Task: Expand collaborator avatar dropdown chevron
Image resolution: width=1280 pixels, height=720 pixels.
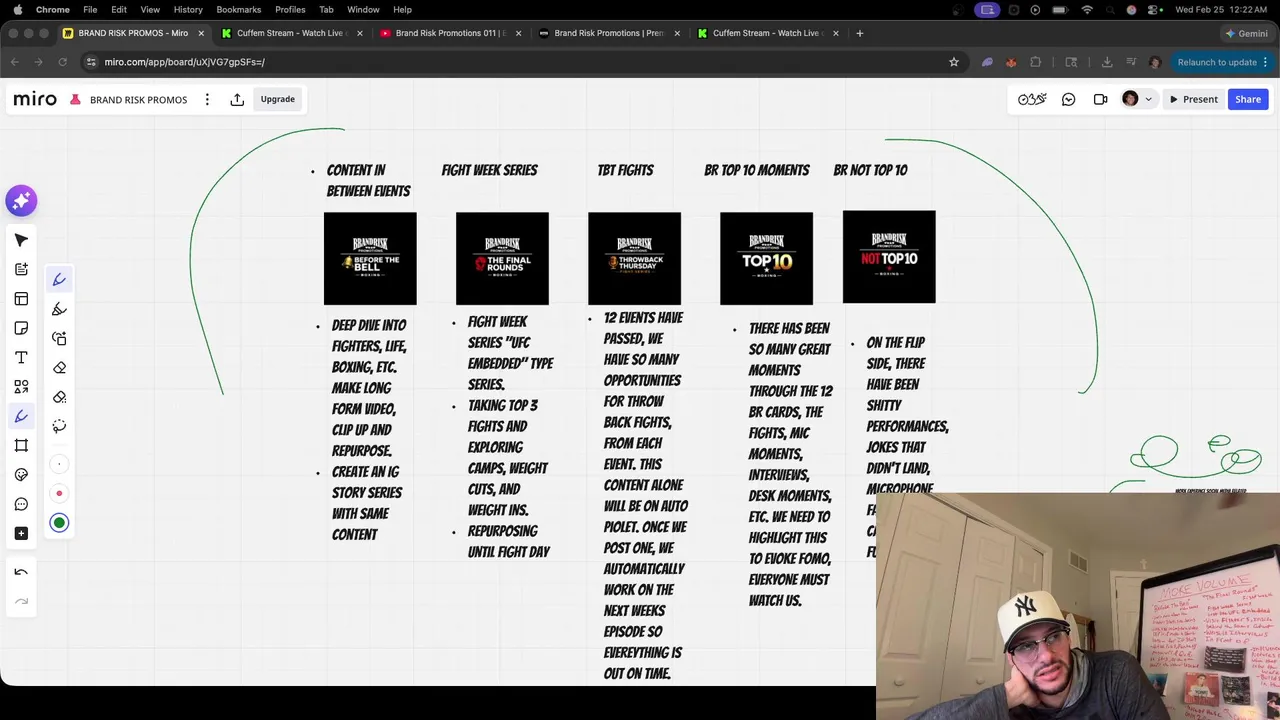Action: click(x=1148, y=99)
